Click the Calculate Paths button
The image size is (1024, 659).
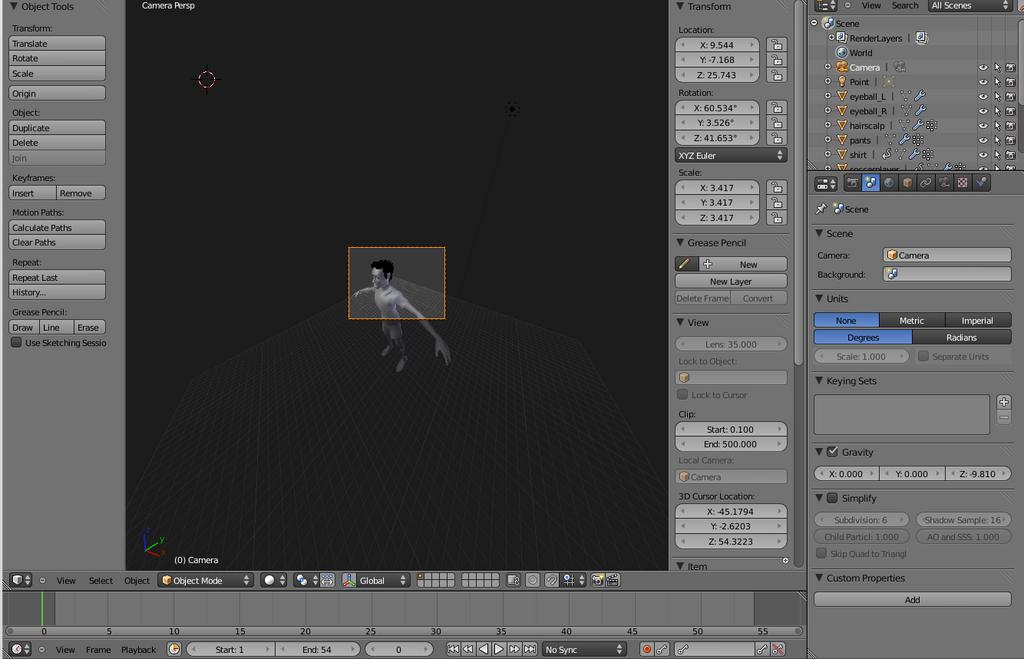coord(57,227)
